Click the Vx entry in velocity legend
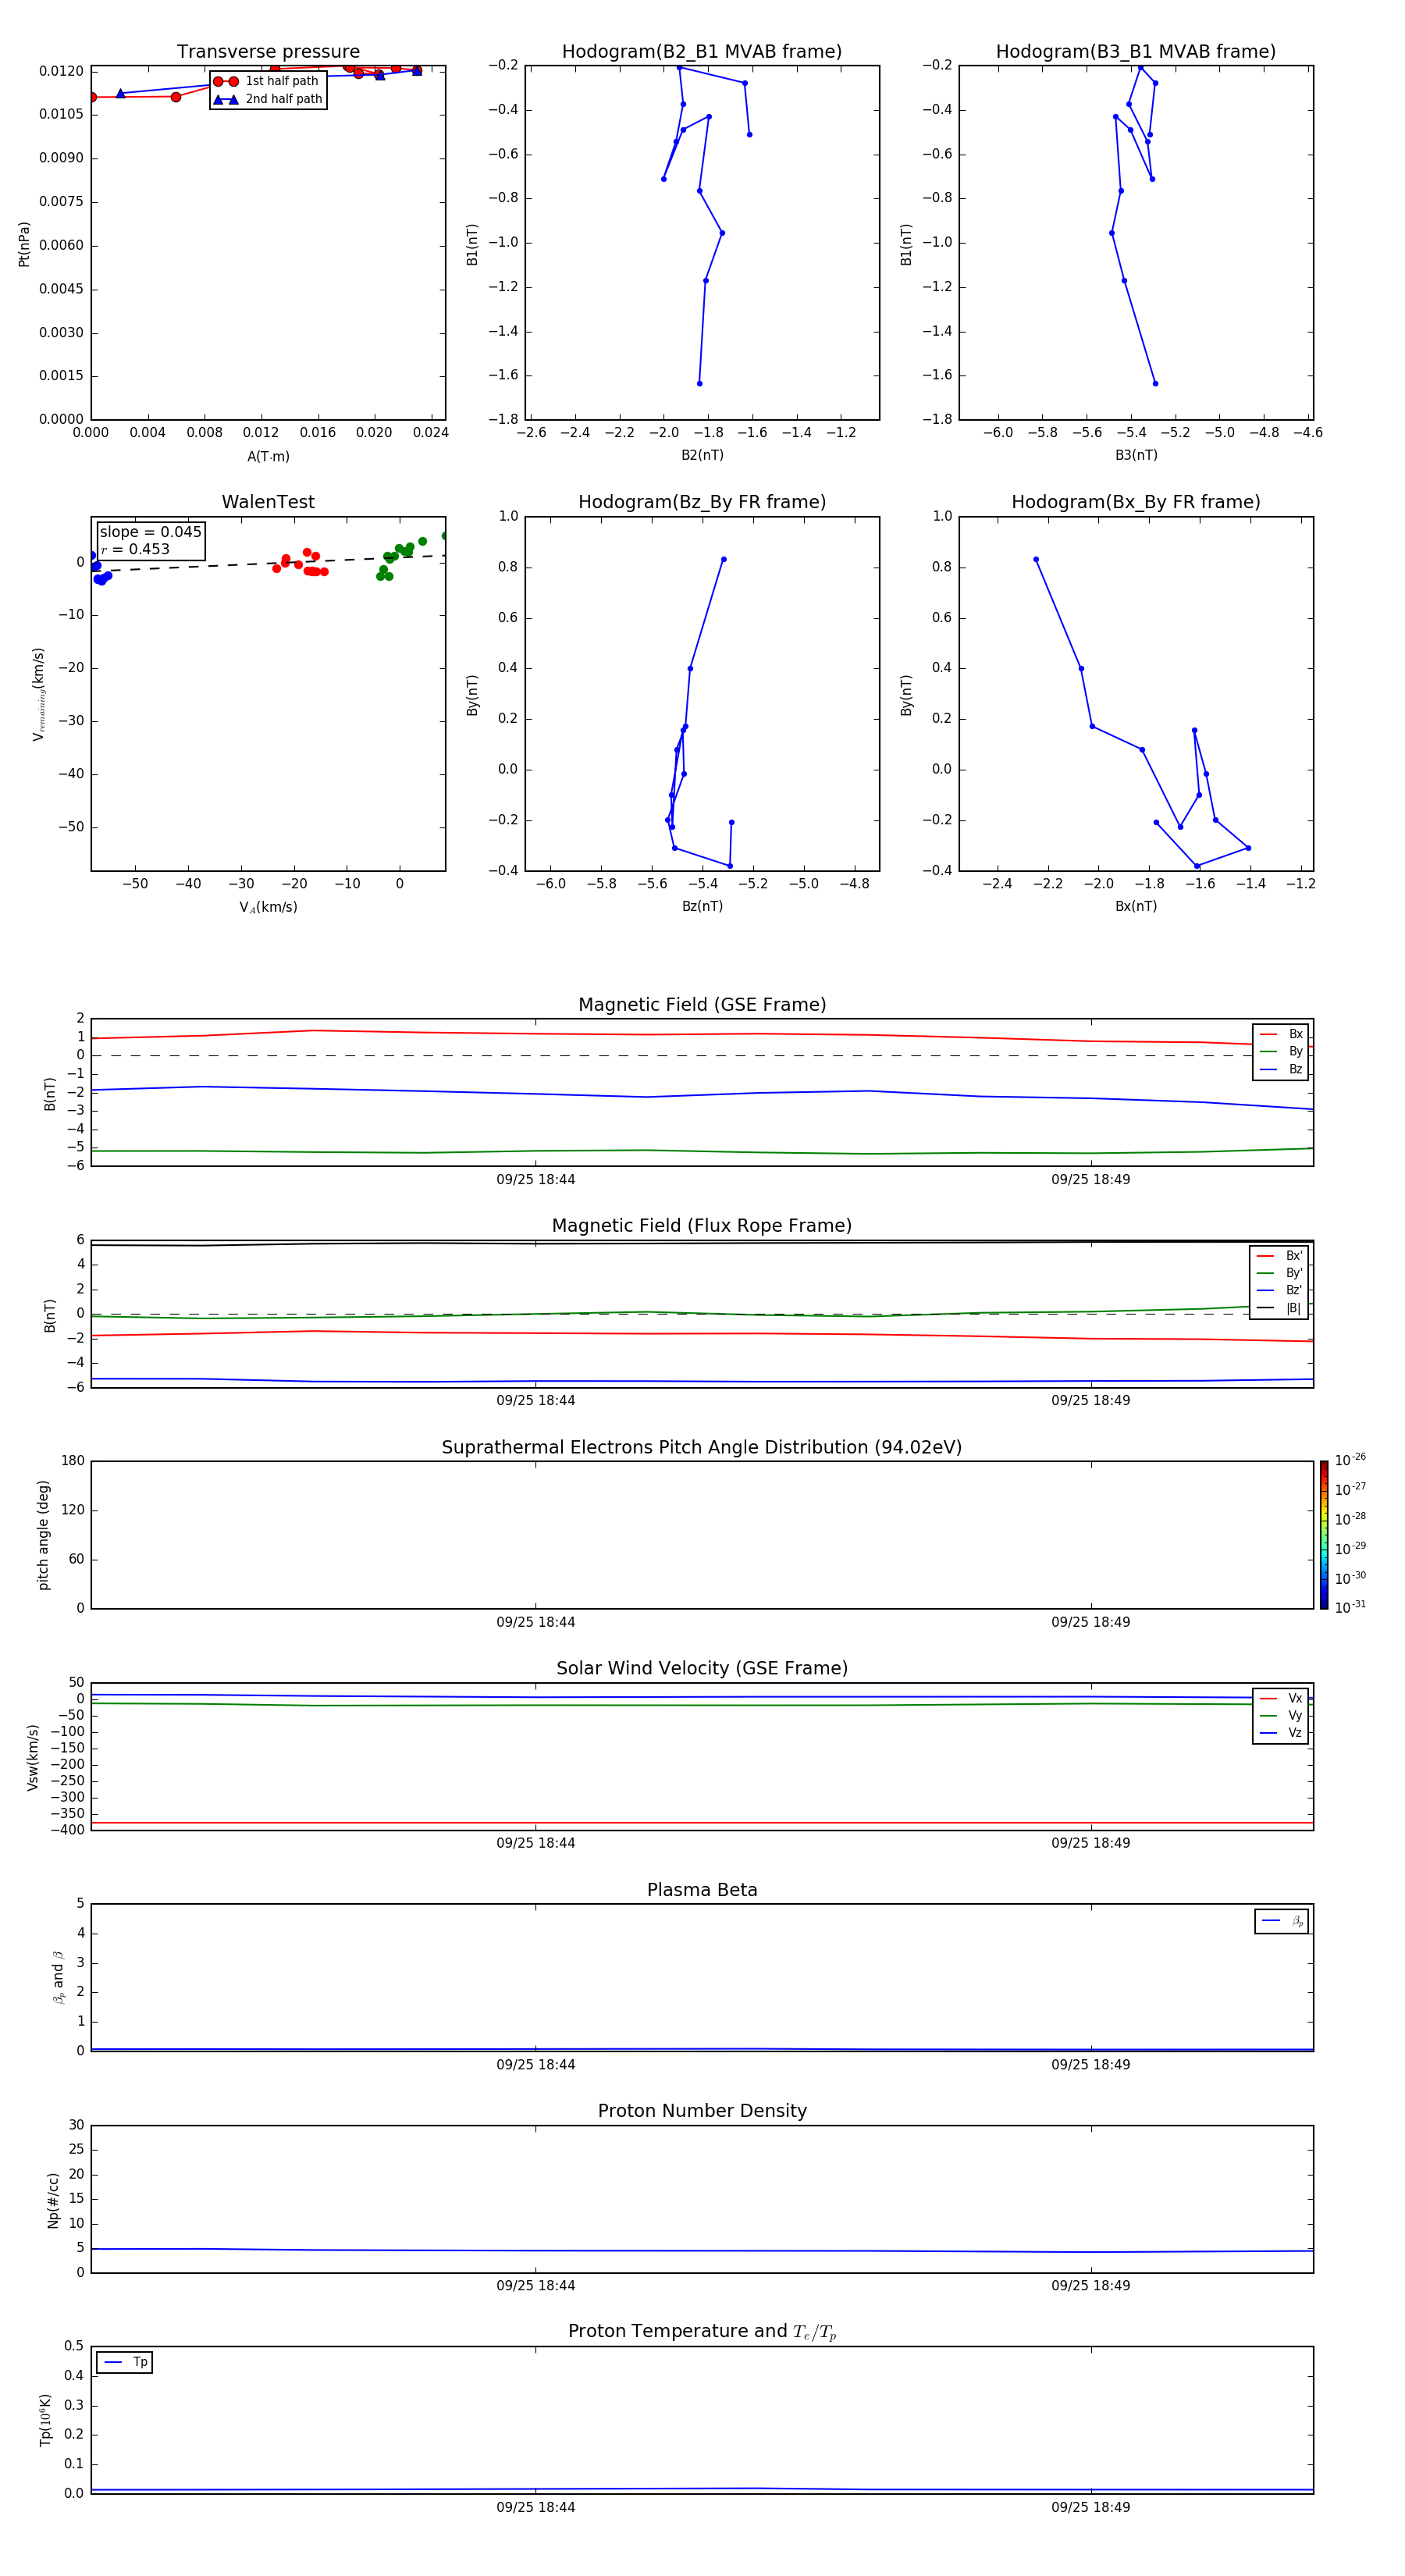This screenshot has height=2576, width=1405. click(x=1281, y=1698)
